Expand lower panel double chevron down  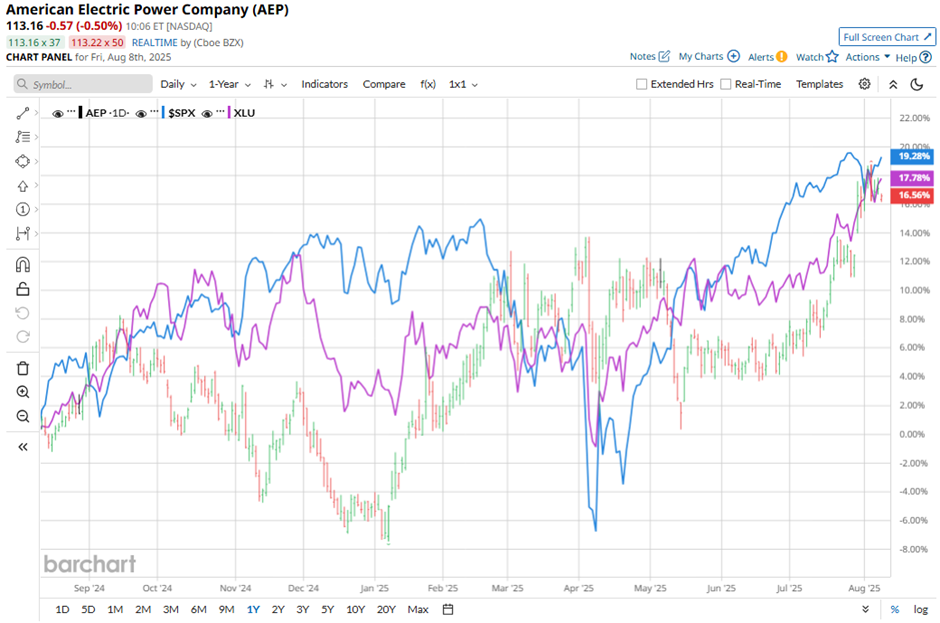pos(866,609)
